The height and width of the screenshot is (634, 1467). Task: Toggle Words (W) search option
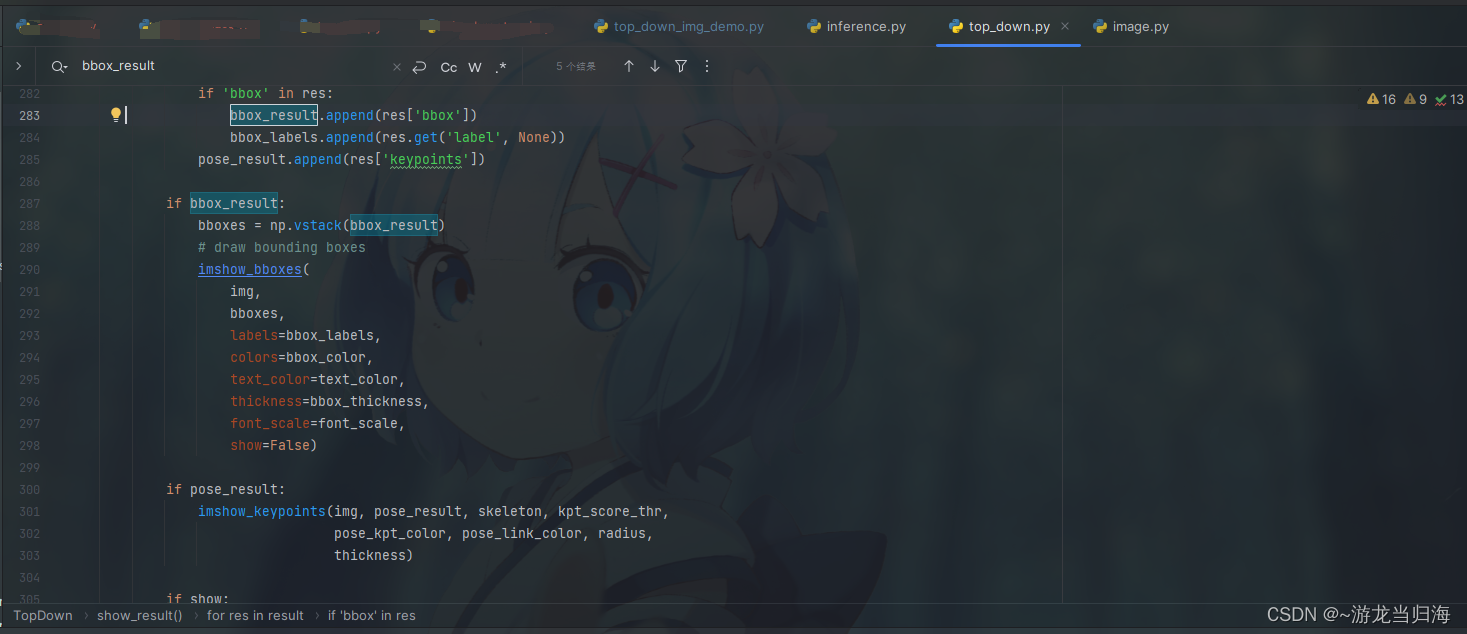point(475,67)
